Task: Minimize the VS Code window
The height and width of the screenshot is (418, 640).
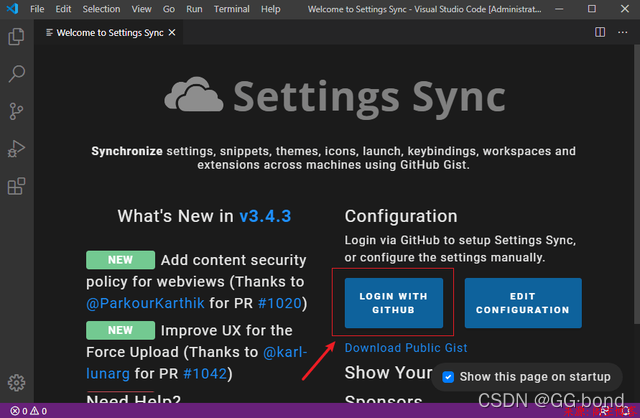Action: coord(559,9)
